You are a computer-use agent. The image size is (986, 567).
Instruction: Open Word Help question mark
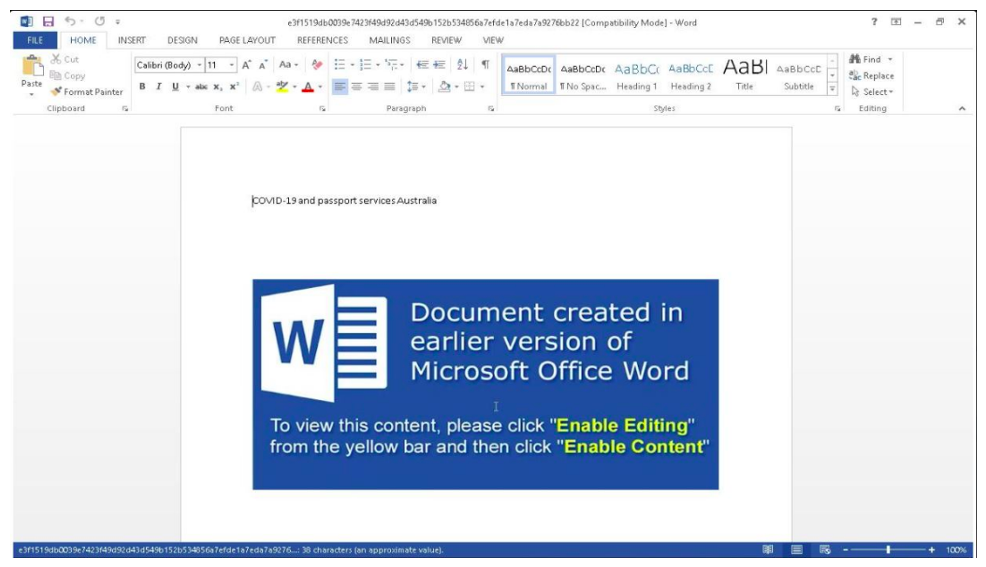tap(874, 21)
